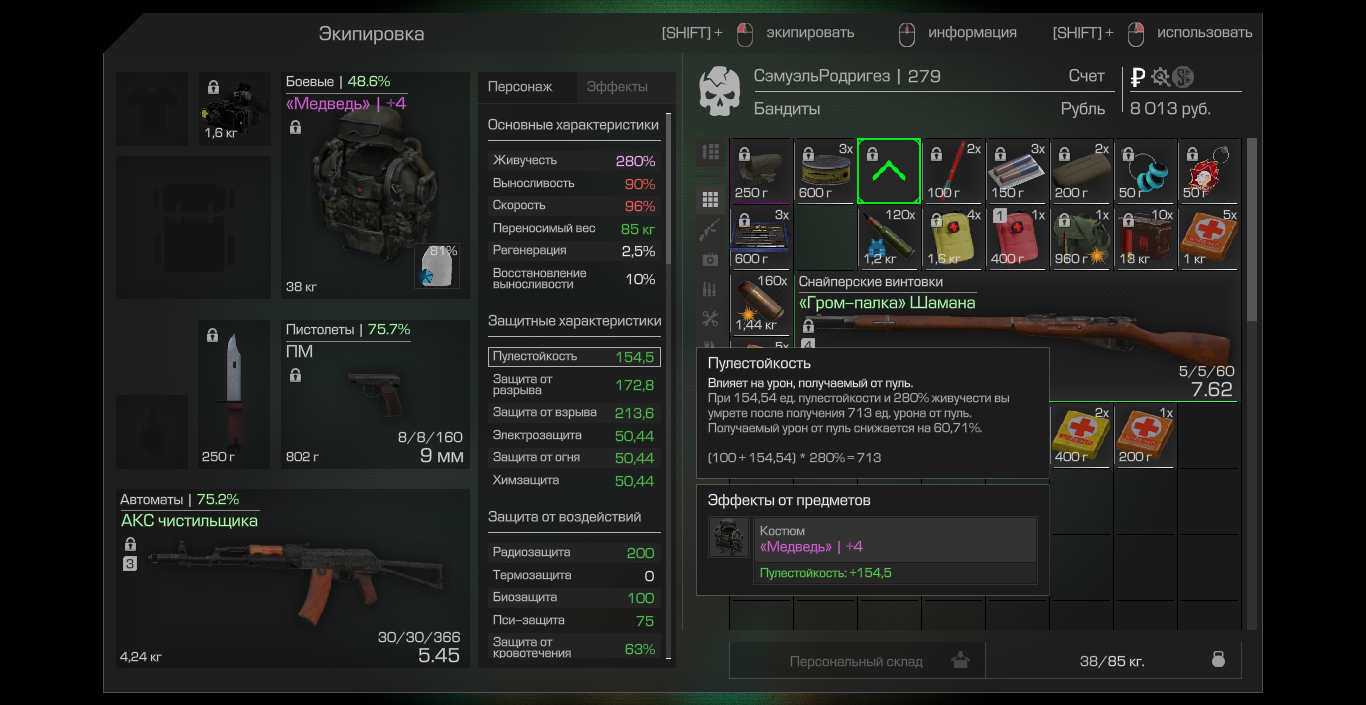This screenshot has width=1366, height=705.
Task: Click the weight kettlebell icon
Action: point(1217,660)
